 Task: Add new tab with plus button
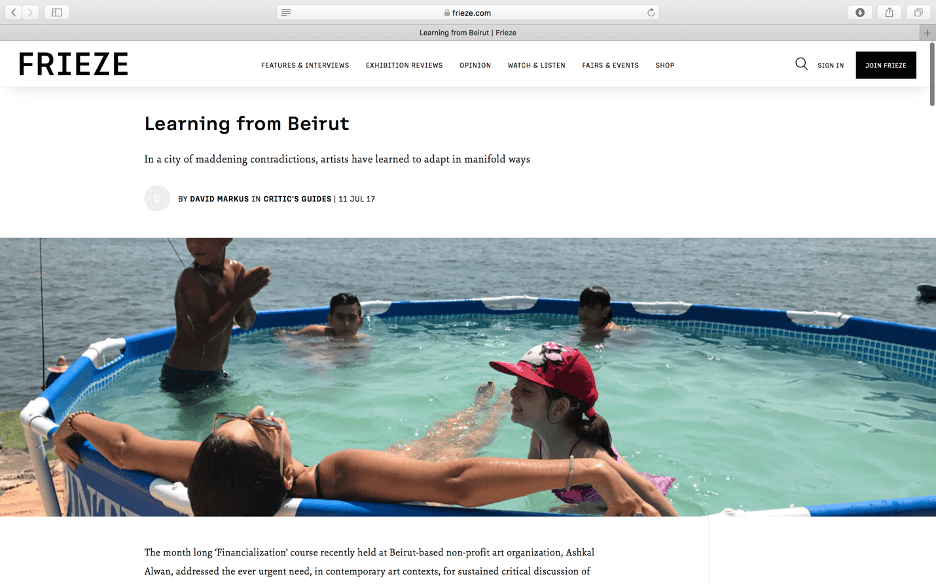pos(927,33)
